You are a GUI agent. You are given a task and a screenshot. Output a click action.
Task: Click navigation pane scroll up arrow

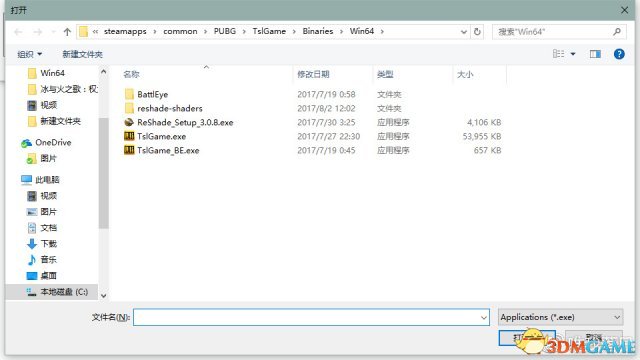pos(104,72)
